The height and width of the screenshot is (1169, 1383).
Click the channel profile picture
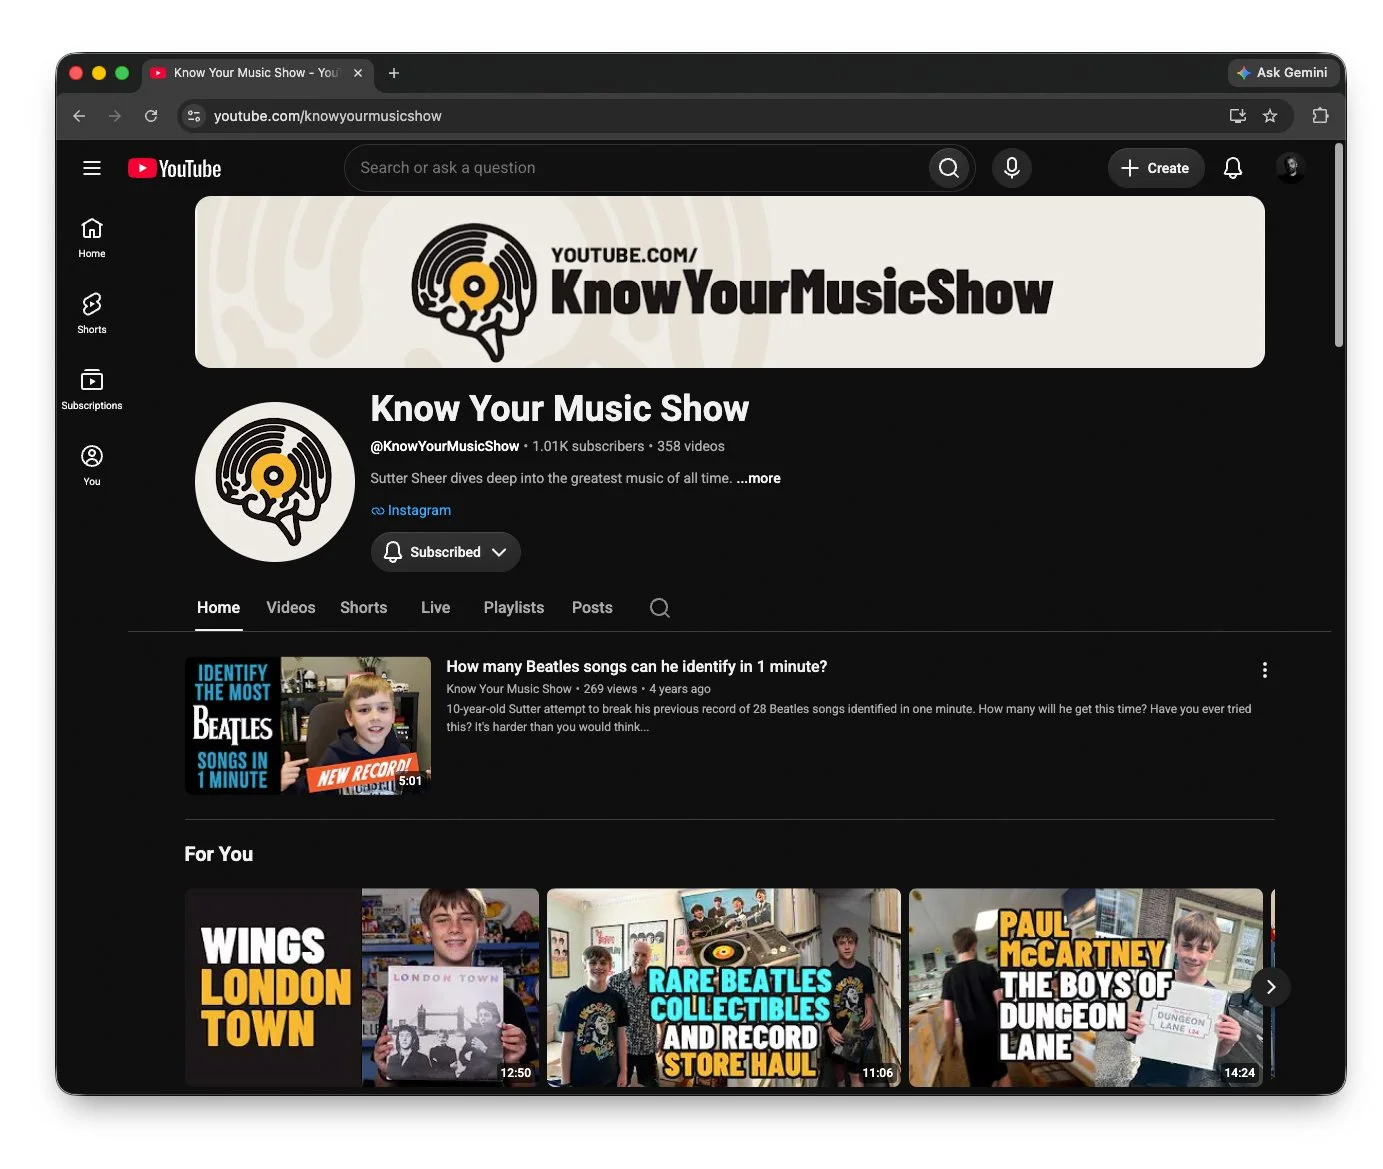coord(275,482)
